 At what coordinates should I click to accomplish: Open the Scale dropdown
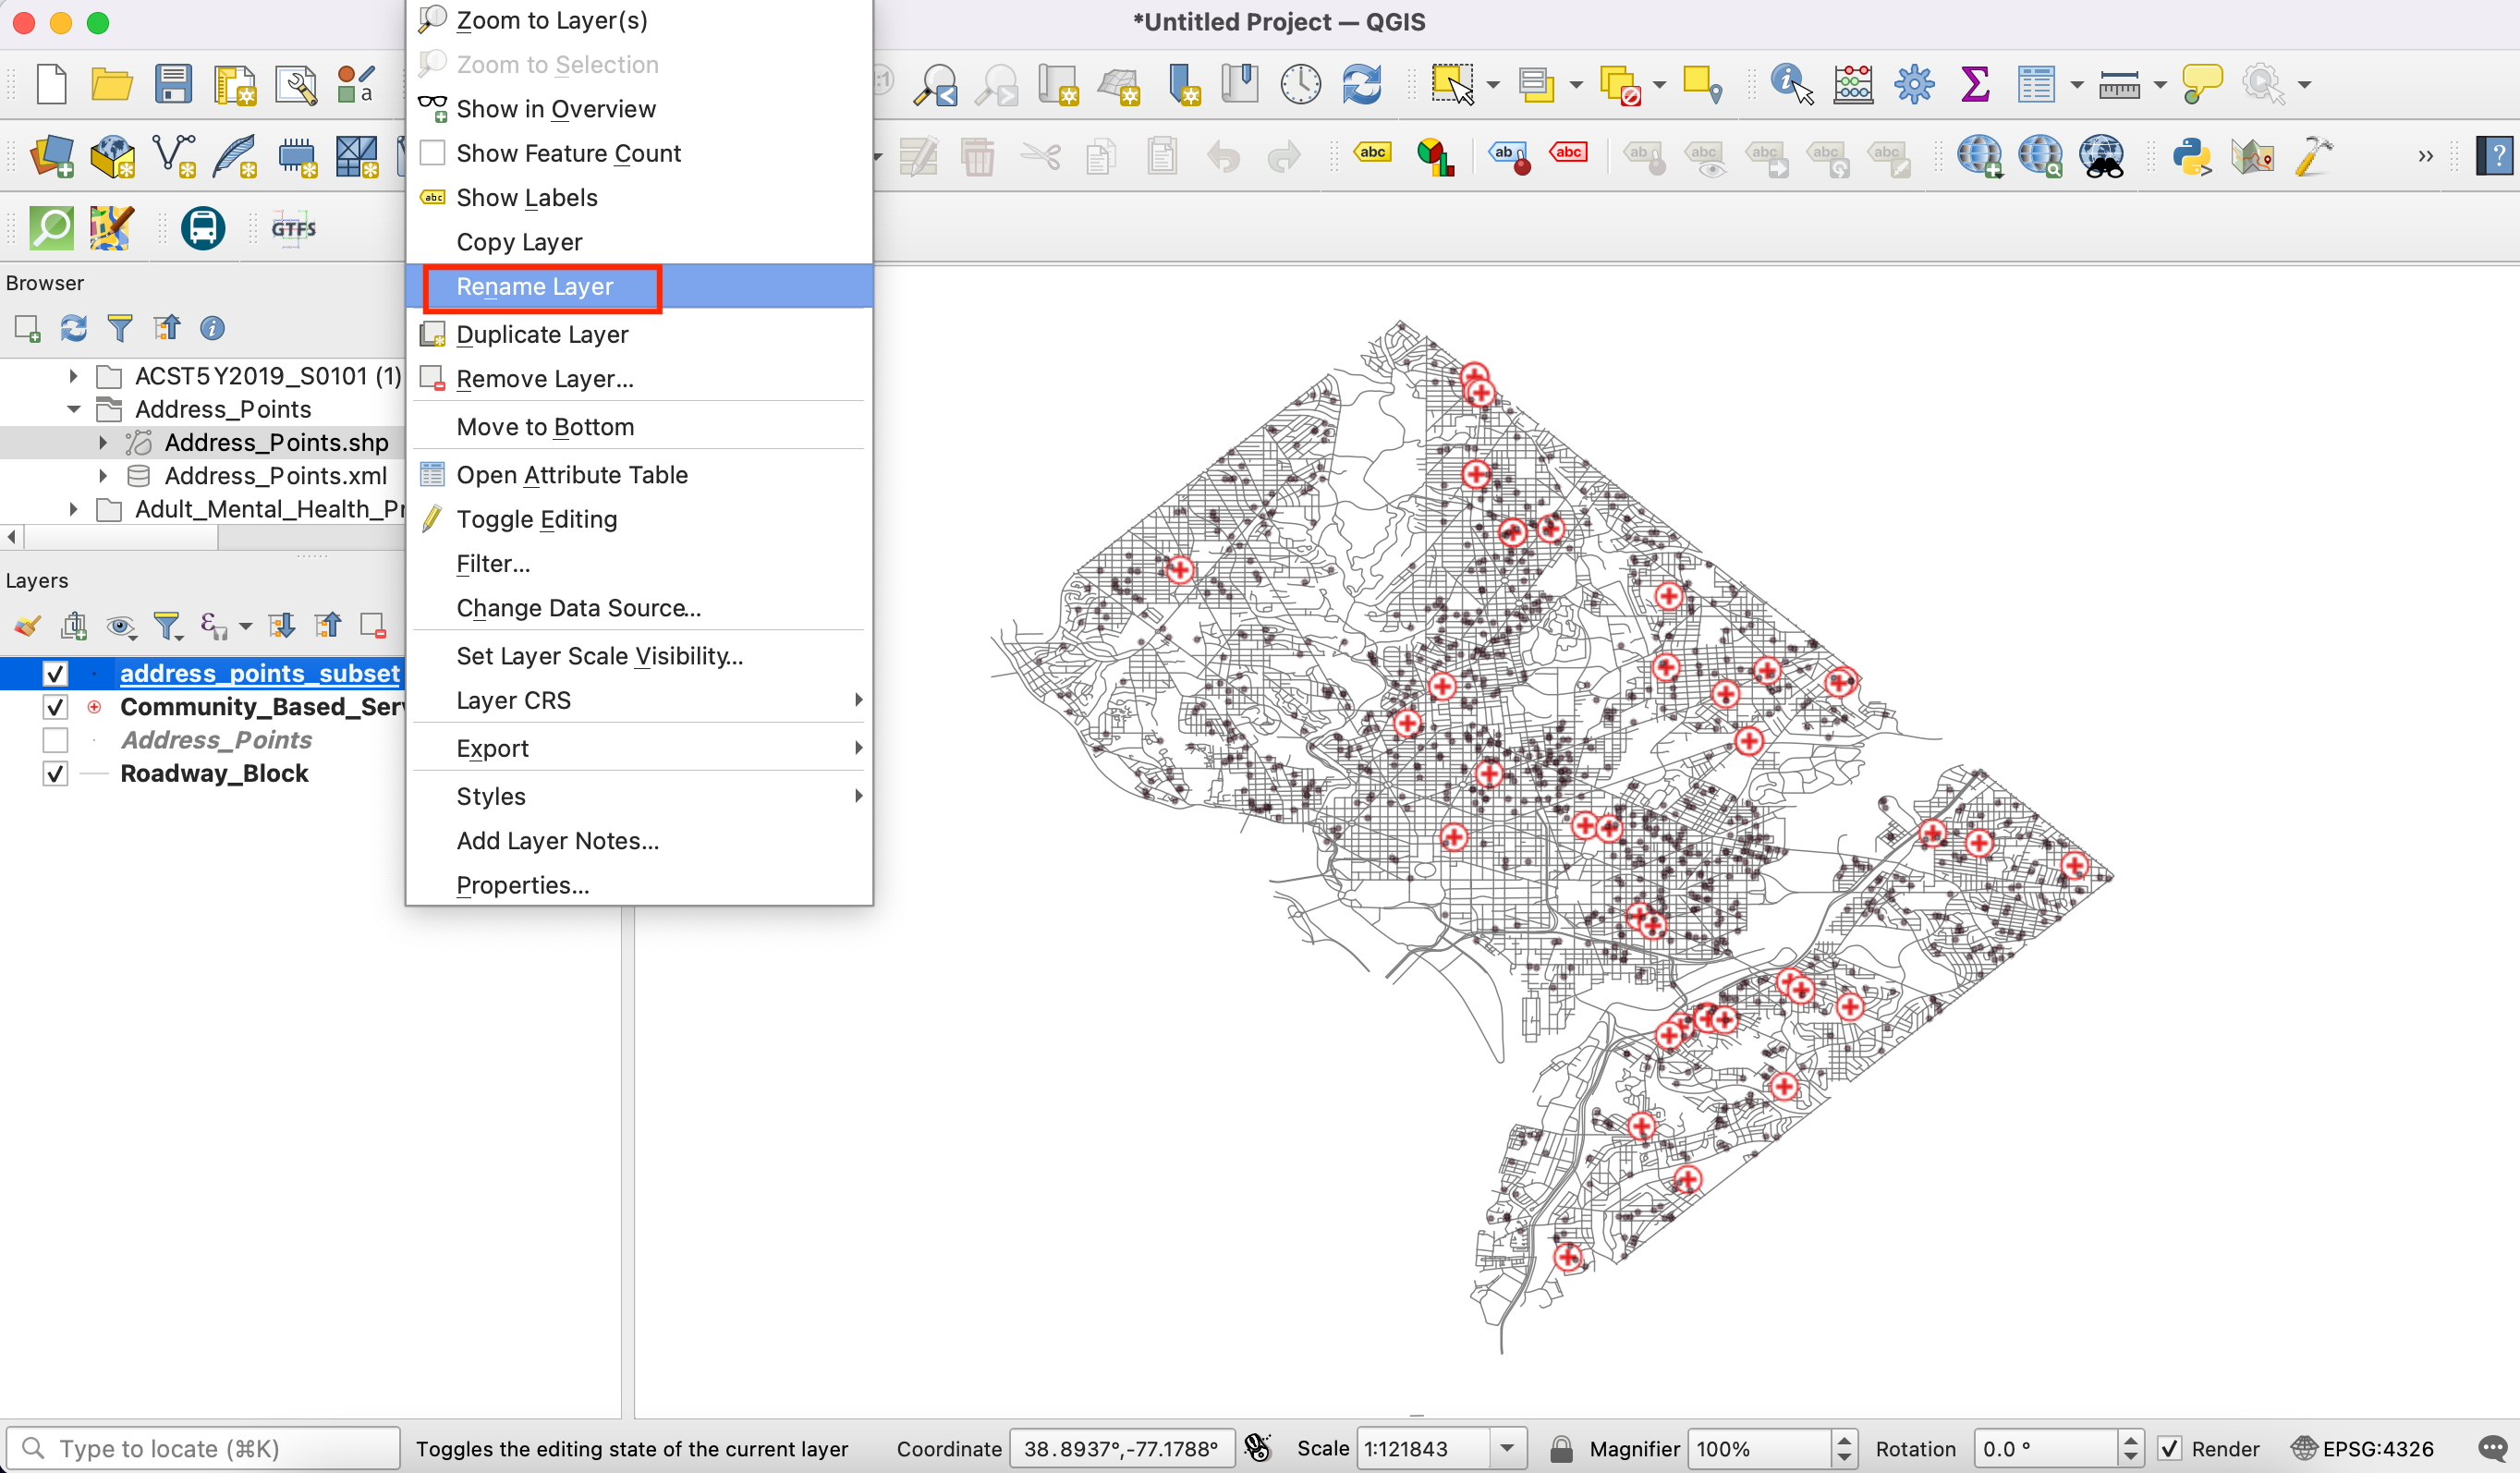[x=1507, y=1448]
